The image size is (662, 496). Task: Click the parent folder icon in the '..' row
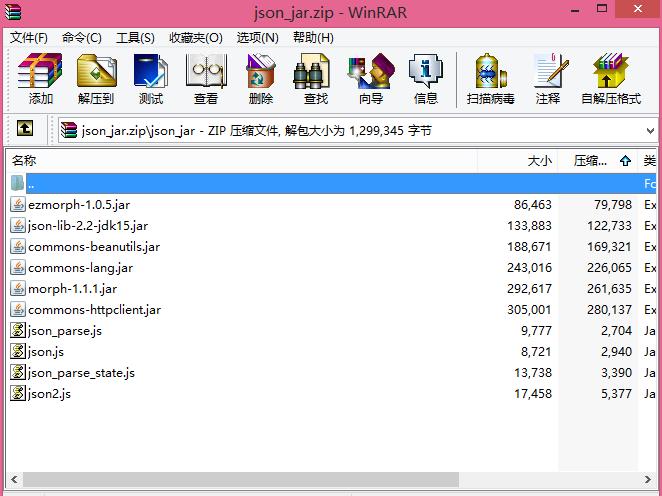17,183
